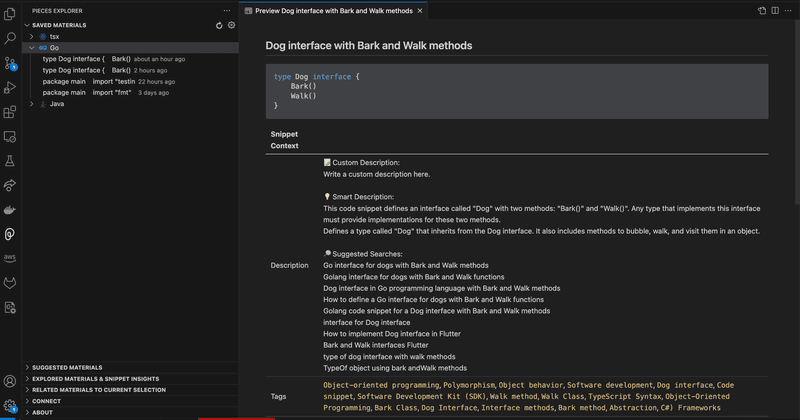Click 'interface for Dog interface' suggestion
The height and width of the screenshot is (420, 800).
coord(366,323)
